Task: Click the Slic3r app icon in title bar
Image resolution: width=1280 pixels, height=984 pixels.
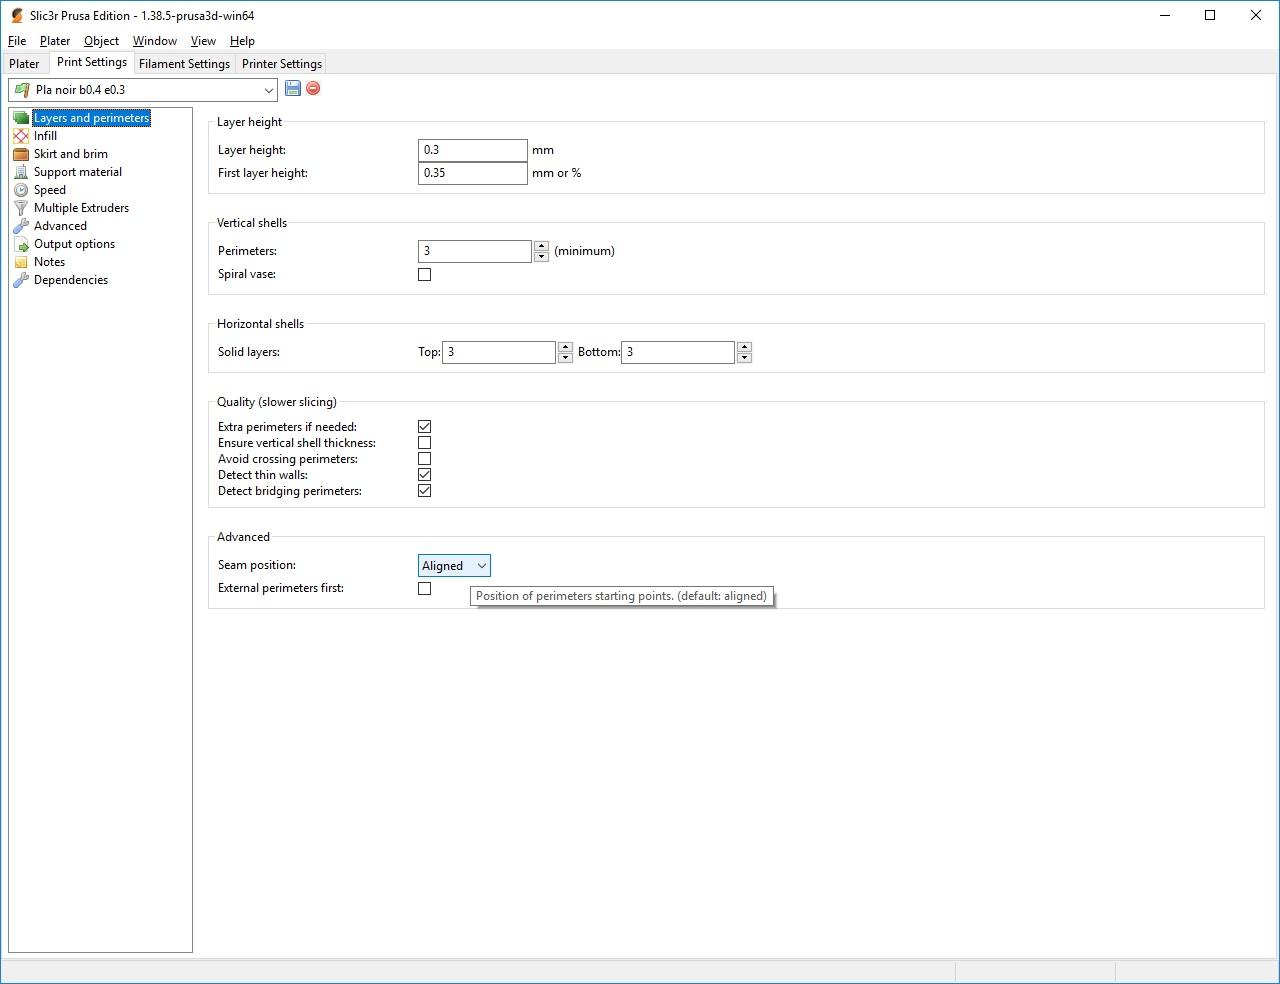Action: (x=17, y=15)
